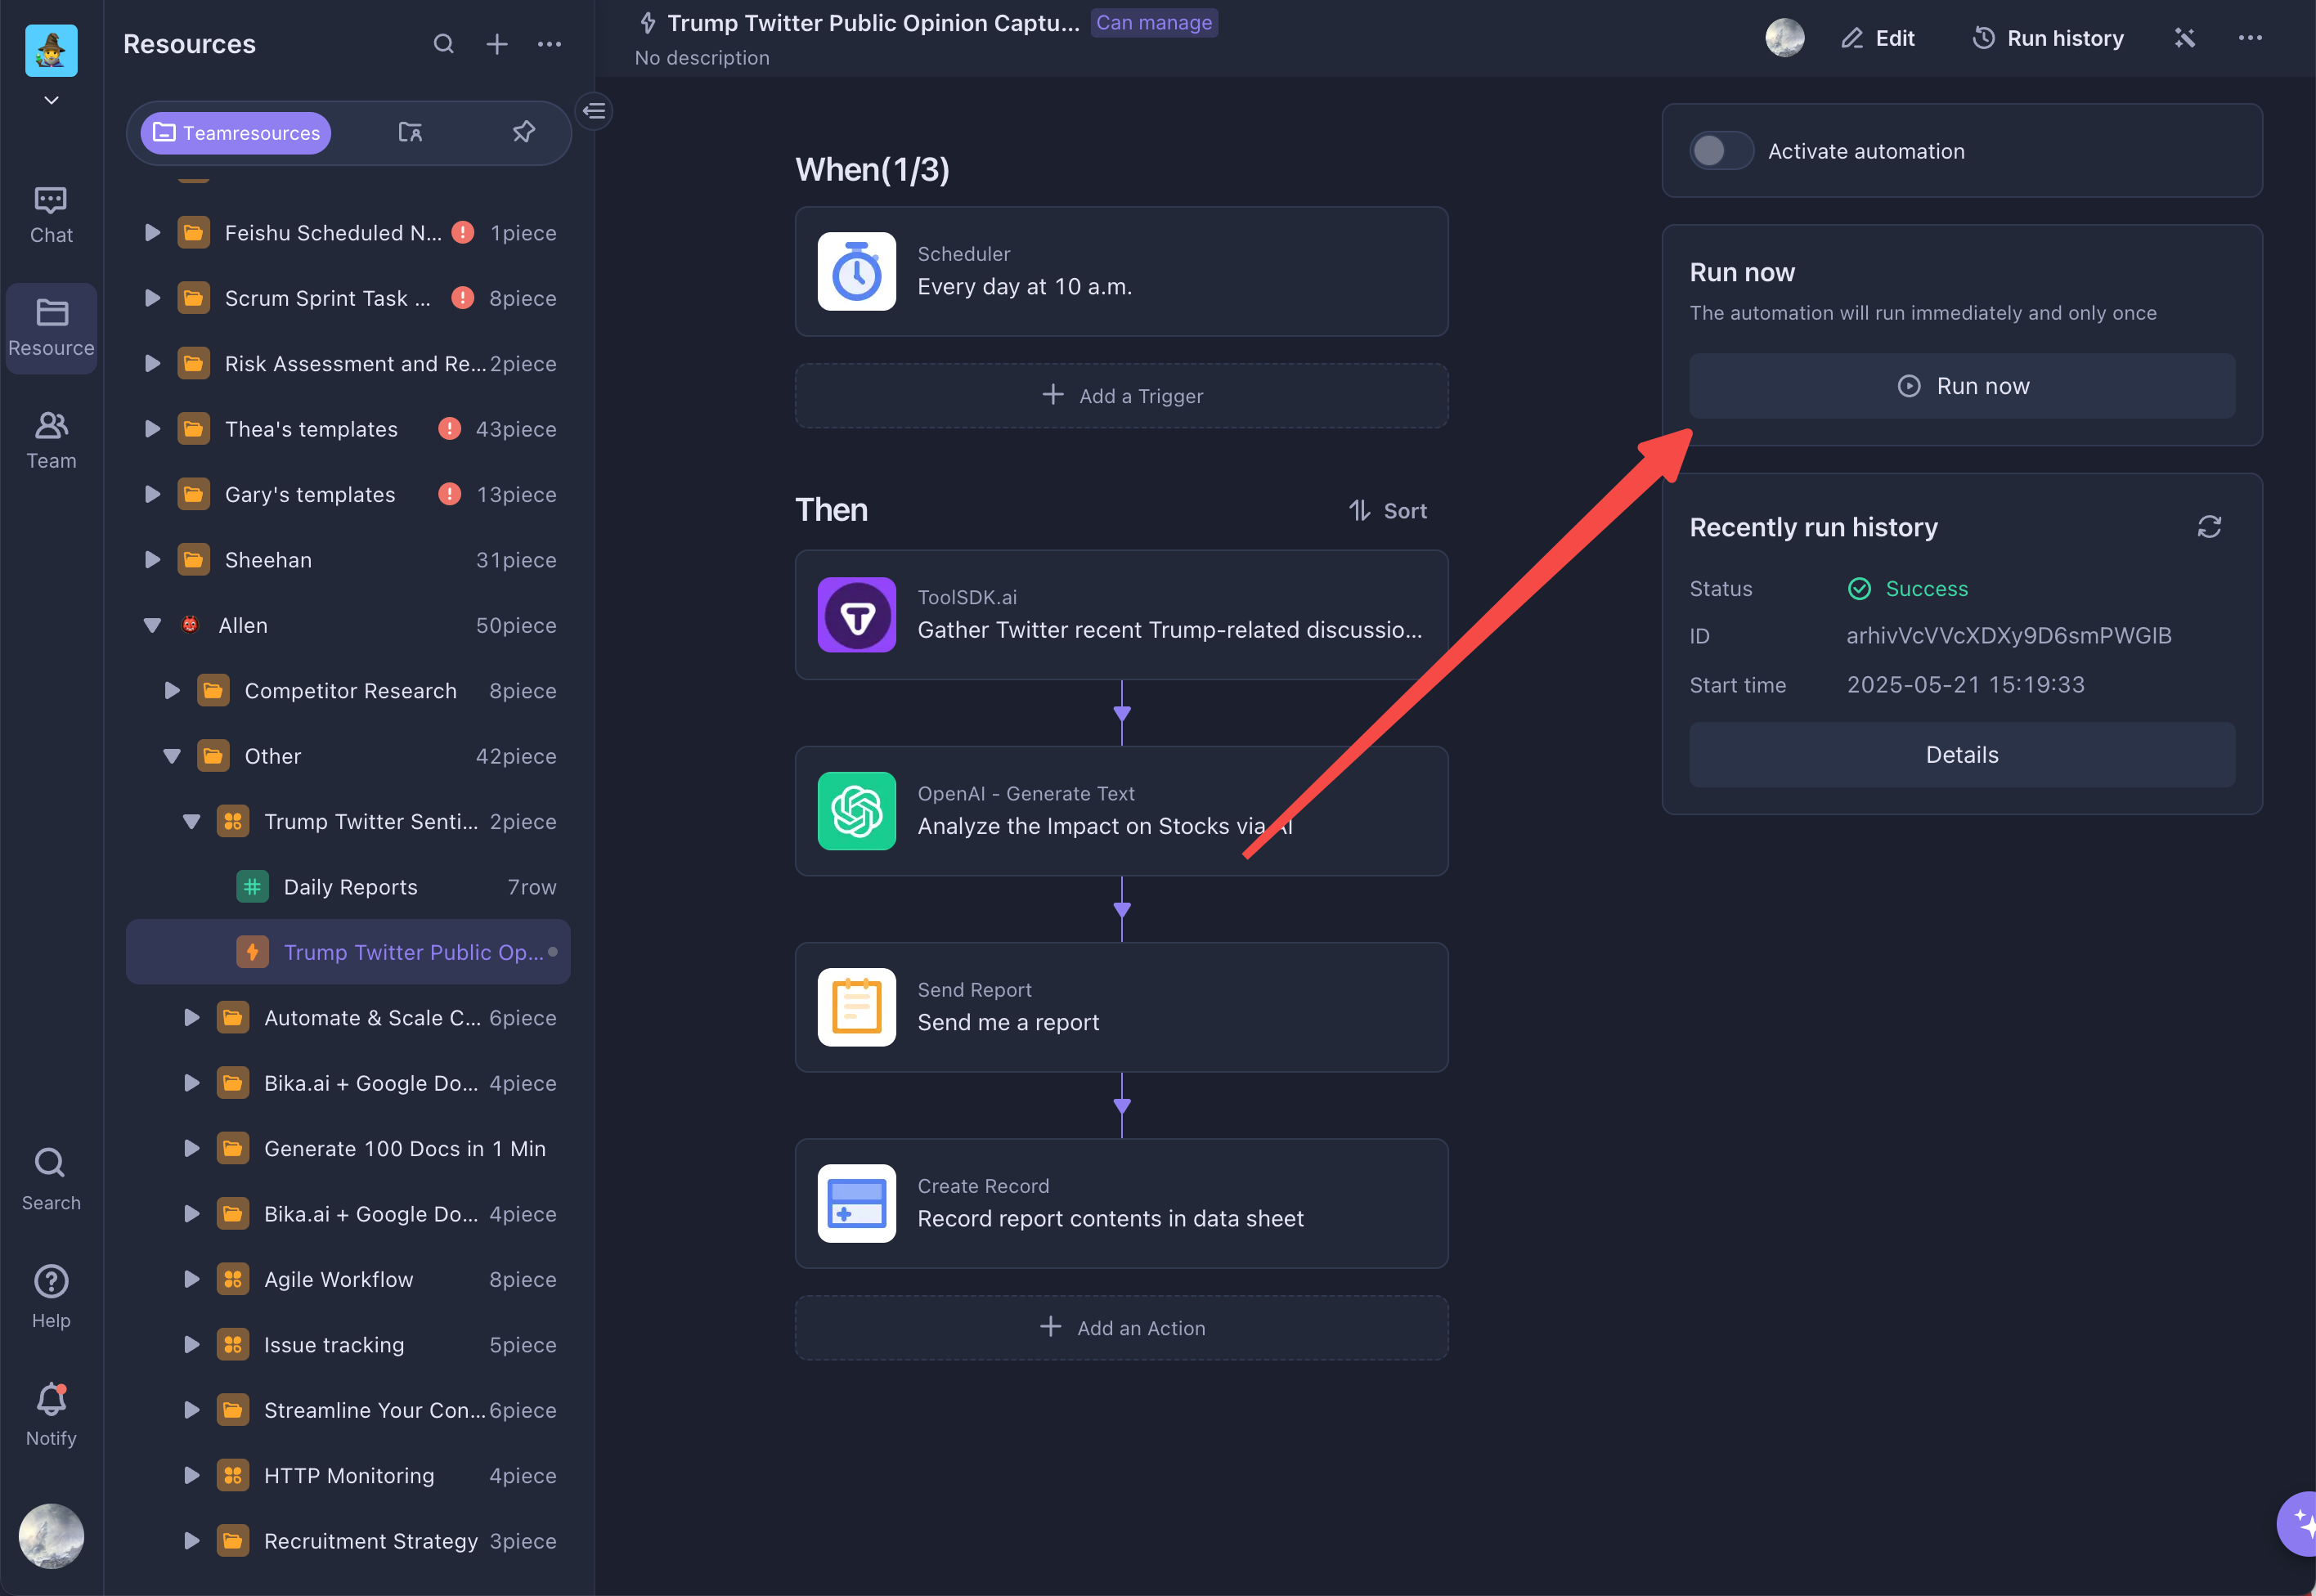Collapse the Allen folder
Screen dimensions: 2316x1596
[152, 625]
